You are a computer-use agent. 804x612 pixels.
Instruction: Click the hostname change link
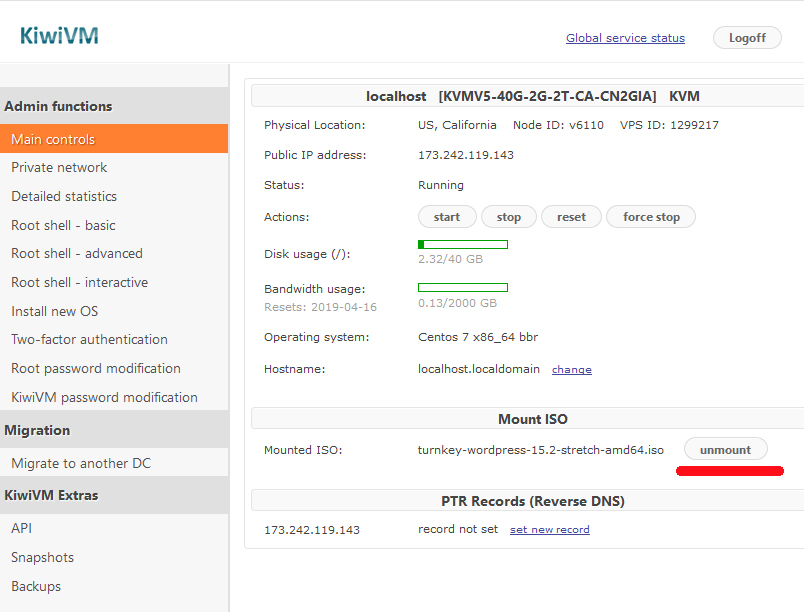pyautogui.click(x=571, y=370)
